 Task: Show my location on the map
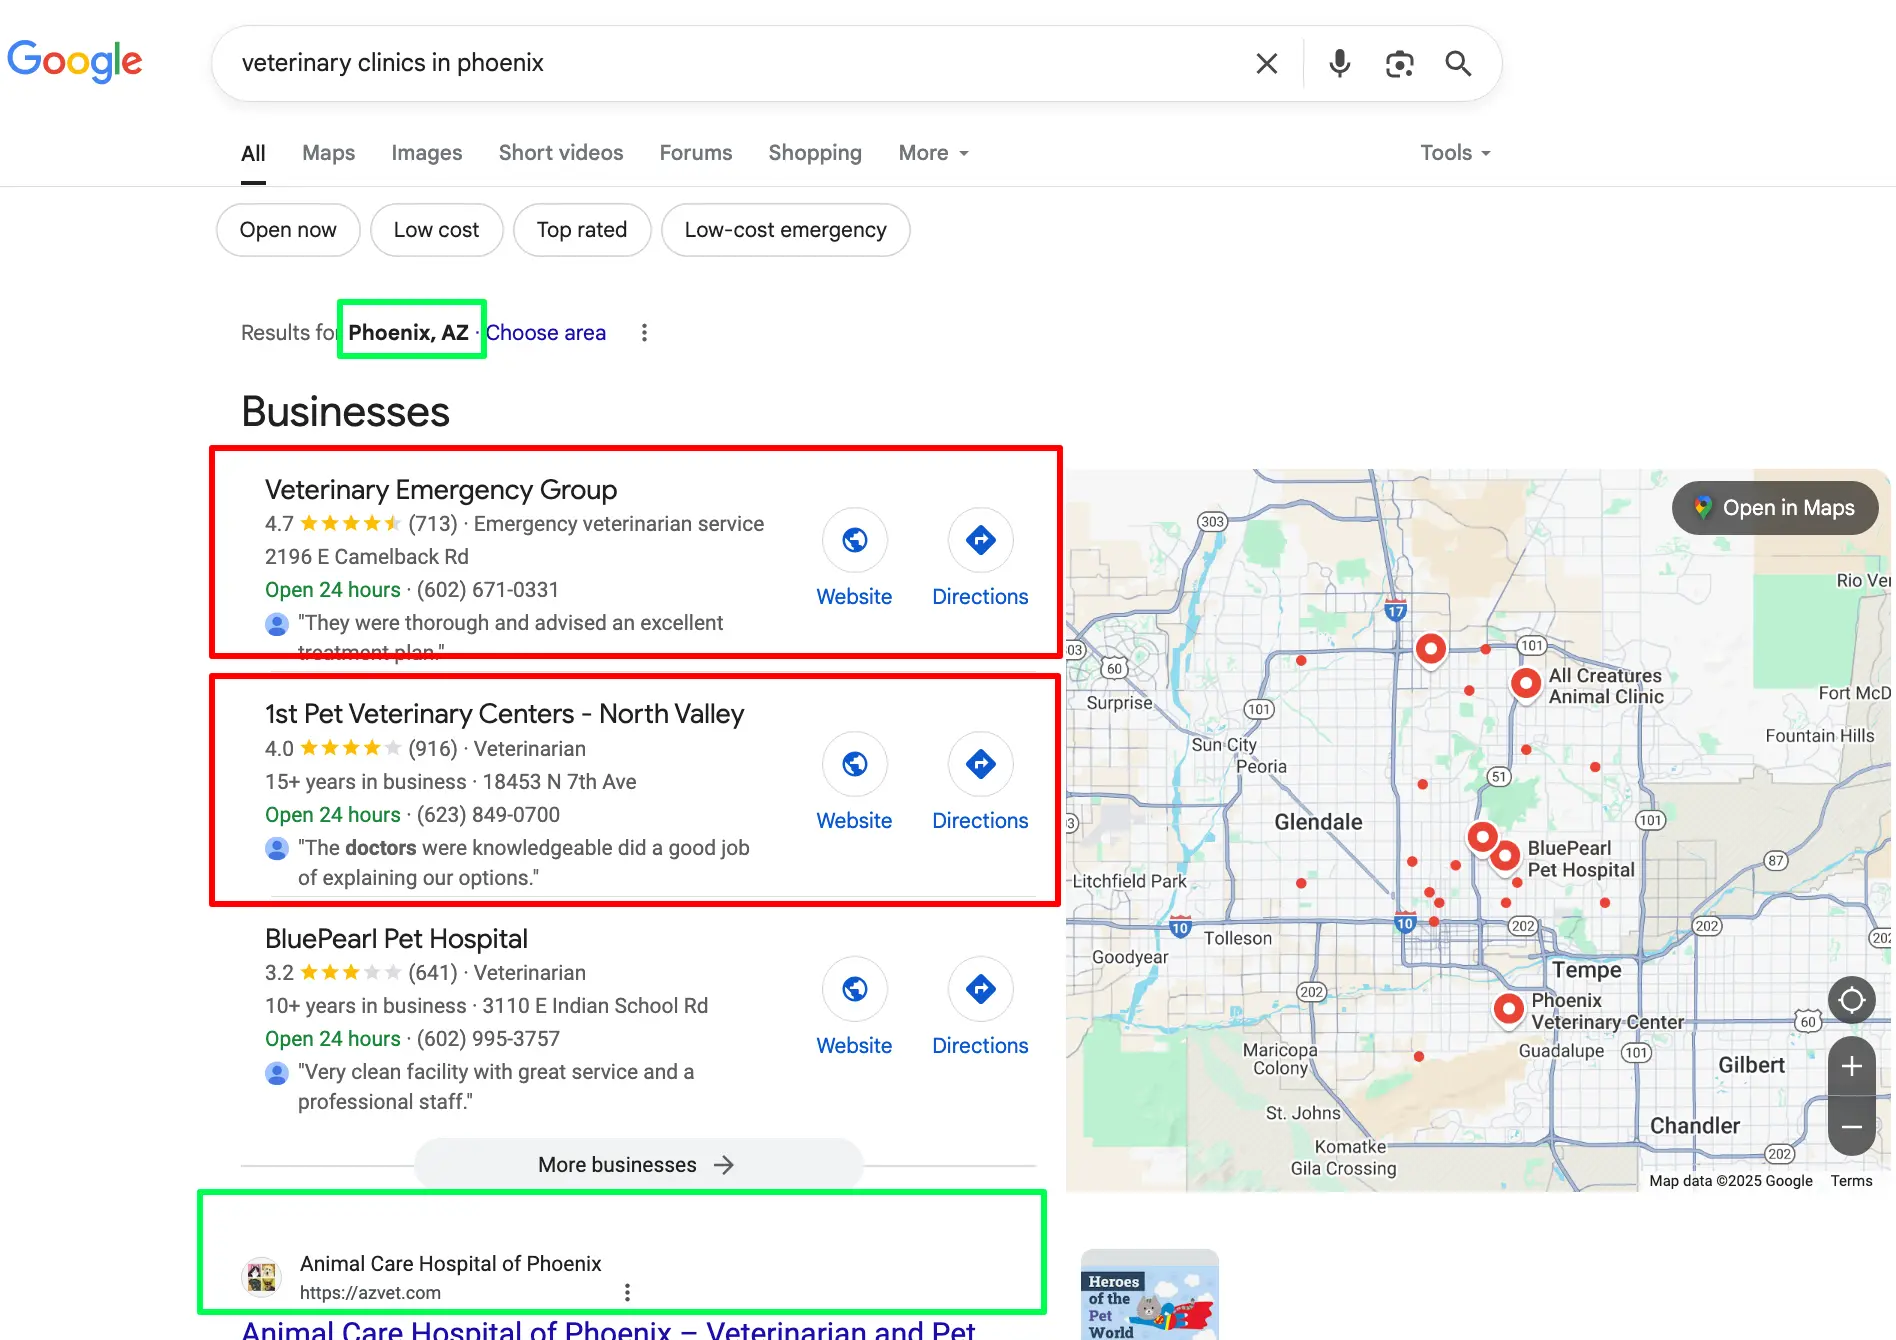tap(1851, 999)
